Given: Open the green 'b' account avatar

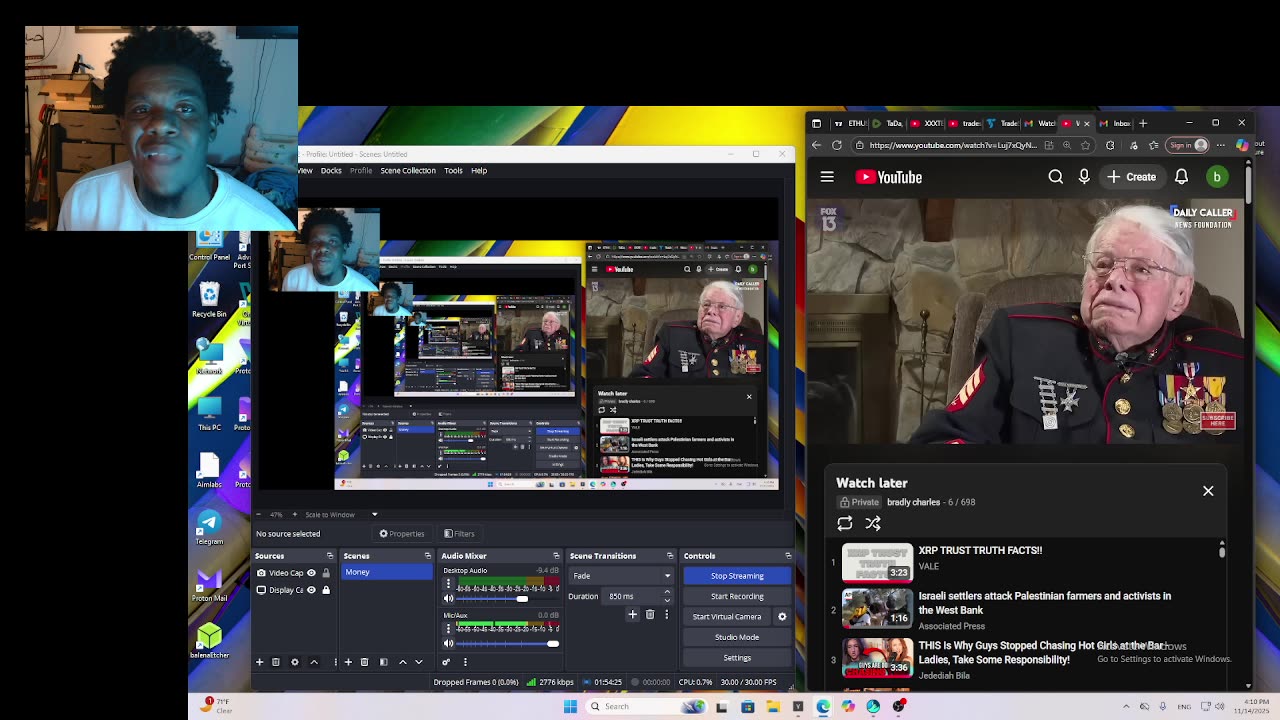Looking at the screenshot, I should (x=1217, y=177).
